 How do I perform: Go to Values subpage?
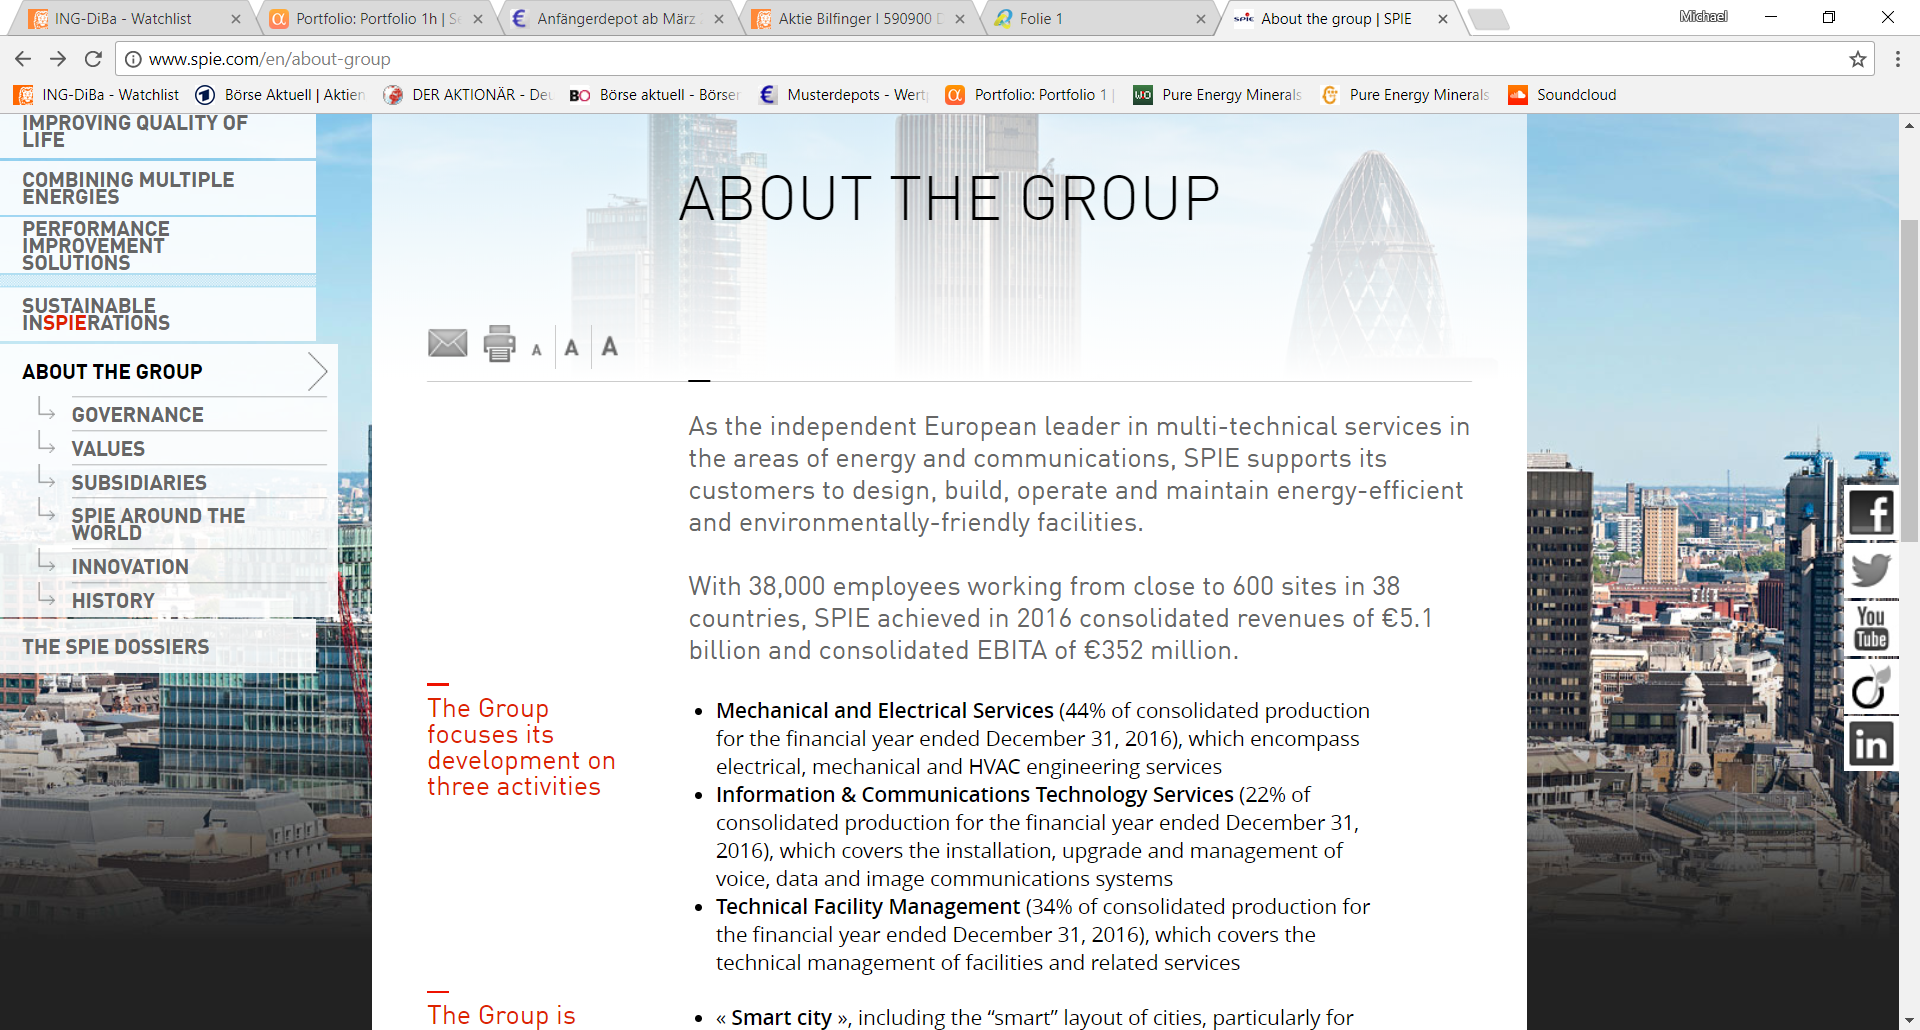point(108,449)
